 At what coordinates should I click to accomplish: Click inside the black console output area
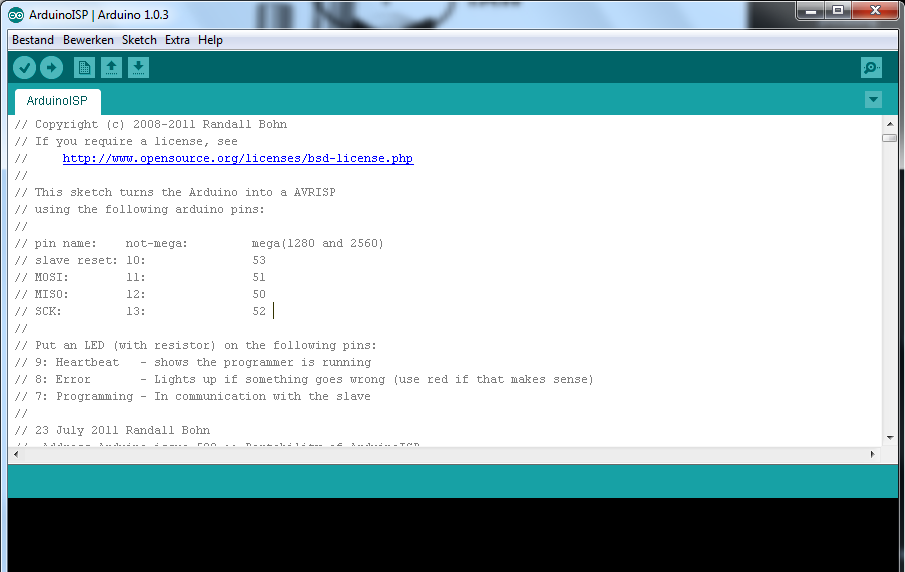point(452,534)
